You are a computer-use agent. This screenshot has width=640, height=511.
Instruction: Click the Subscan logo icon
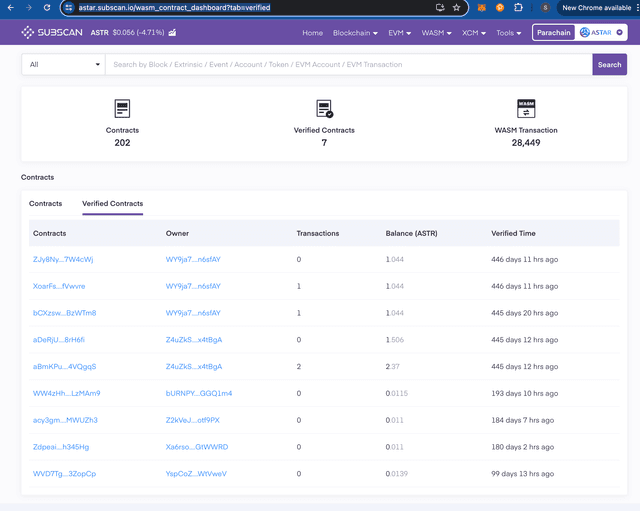tap(27, 32)
